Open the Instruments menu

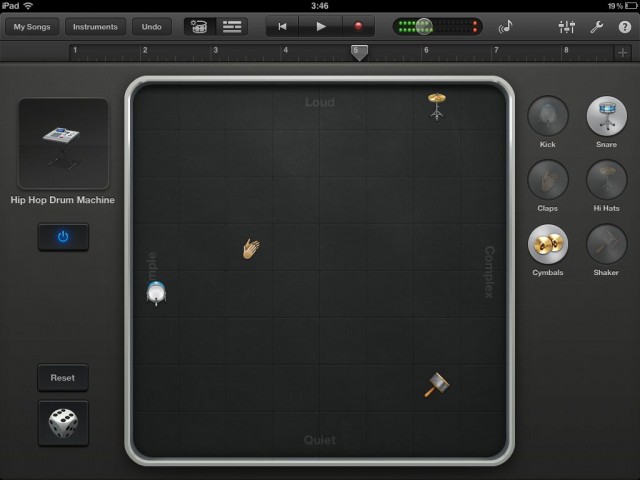(x=96, y=26)
